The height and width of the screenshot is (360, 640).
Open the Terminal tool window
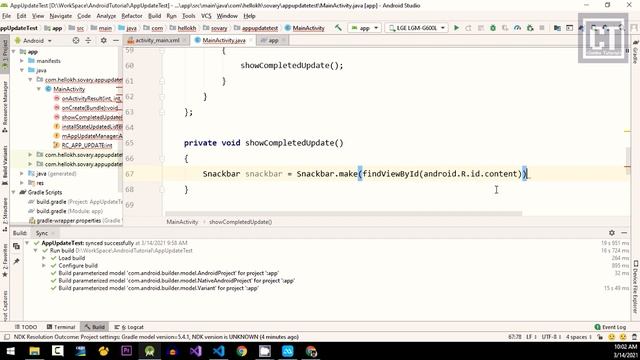(61, 327)
